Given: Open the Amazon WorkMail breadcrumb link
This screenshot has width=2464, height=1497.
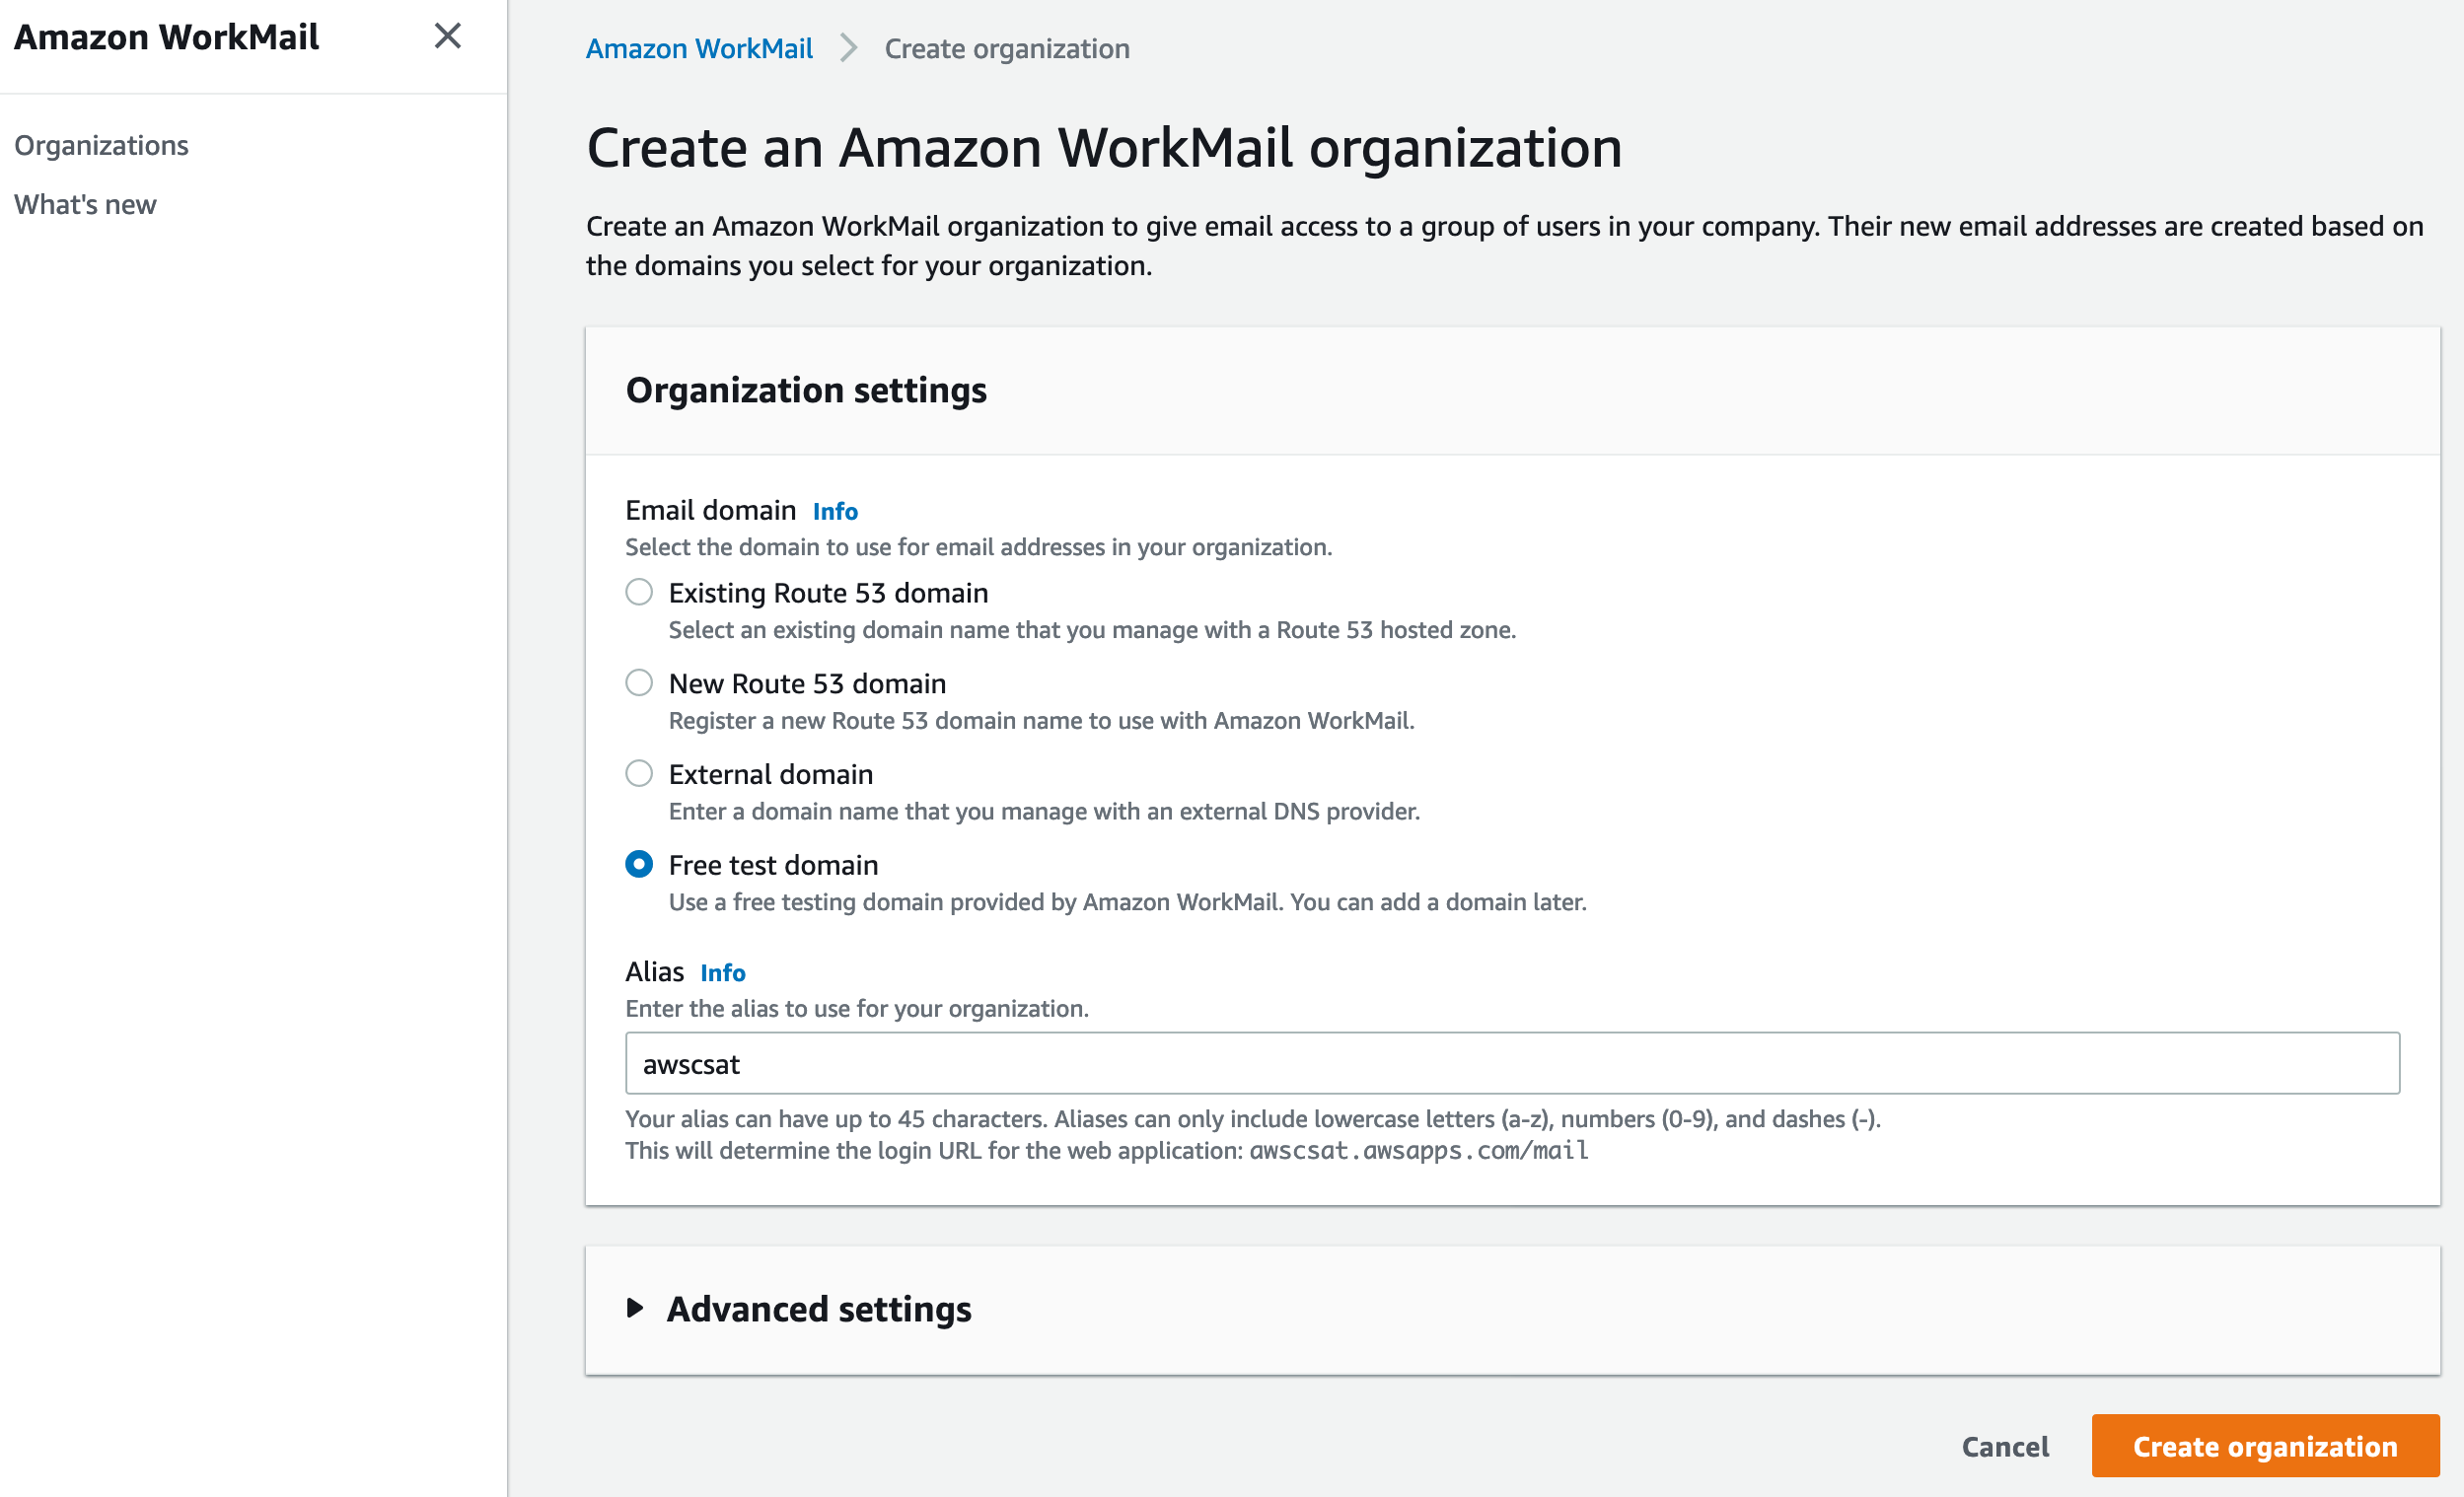Looking at the screenshot, I should coord(699,48).
